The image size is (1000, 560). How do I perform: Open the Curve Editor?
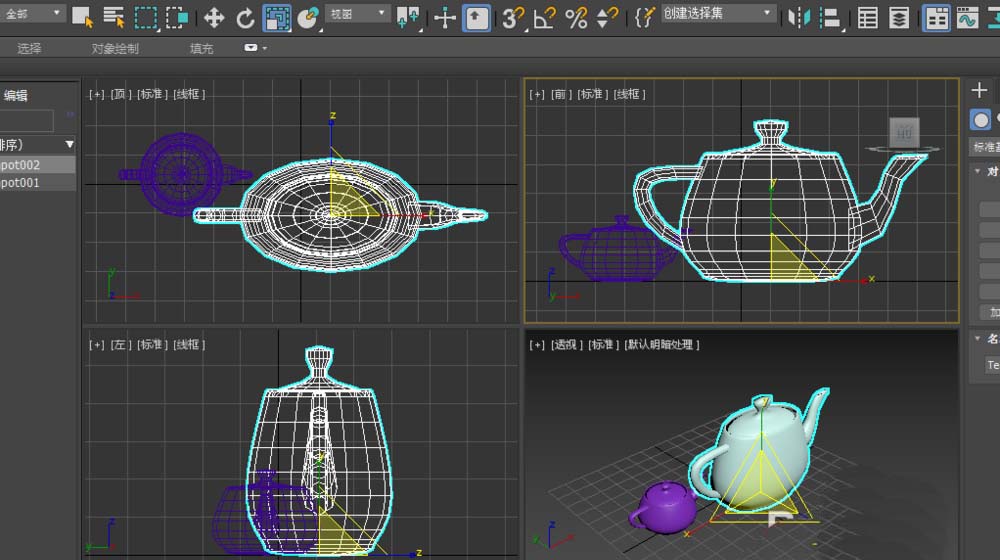967,17
